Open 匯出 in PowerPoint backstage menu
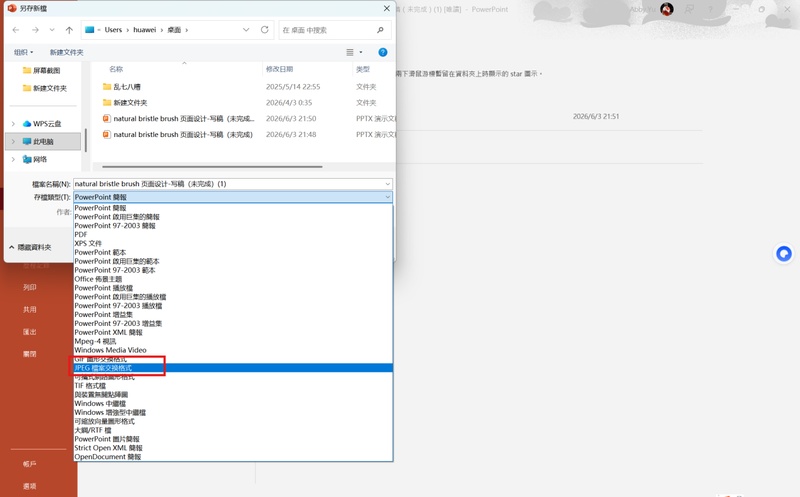The image size is (800, 497). click(30, 332)
